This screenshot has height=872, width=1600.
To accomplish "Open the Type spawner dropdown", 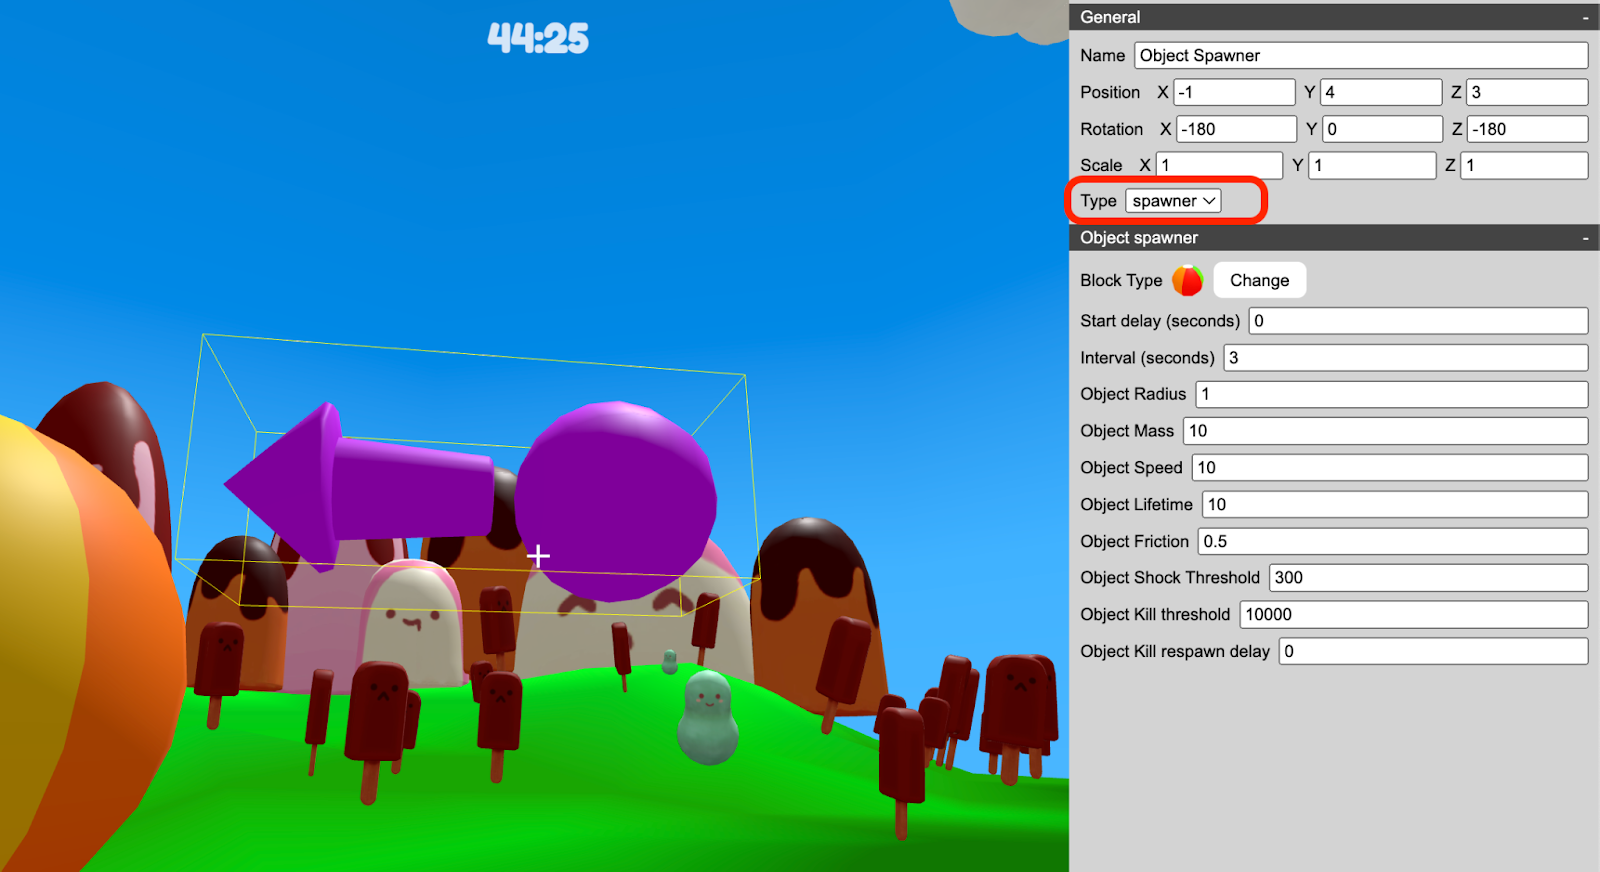I will click(x=1173, y=201).
